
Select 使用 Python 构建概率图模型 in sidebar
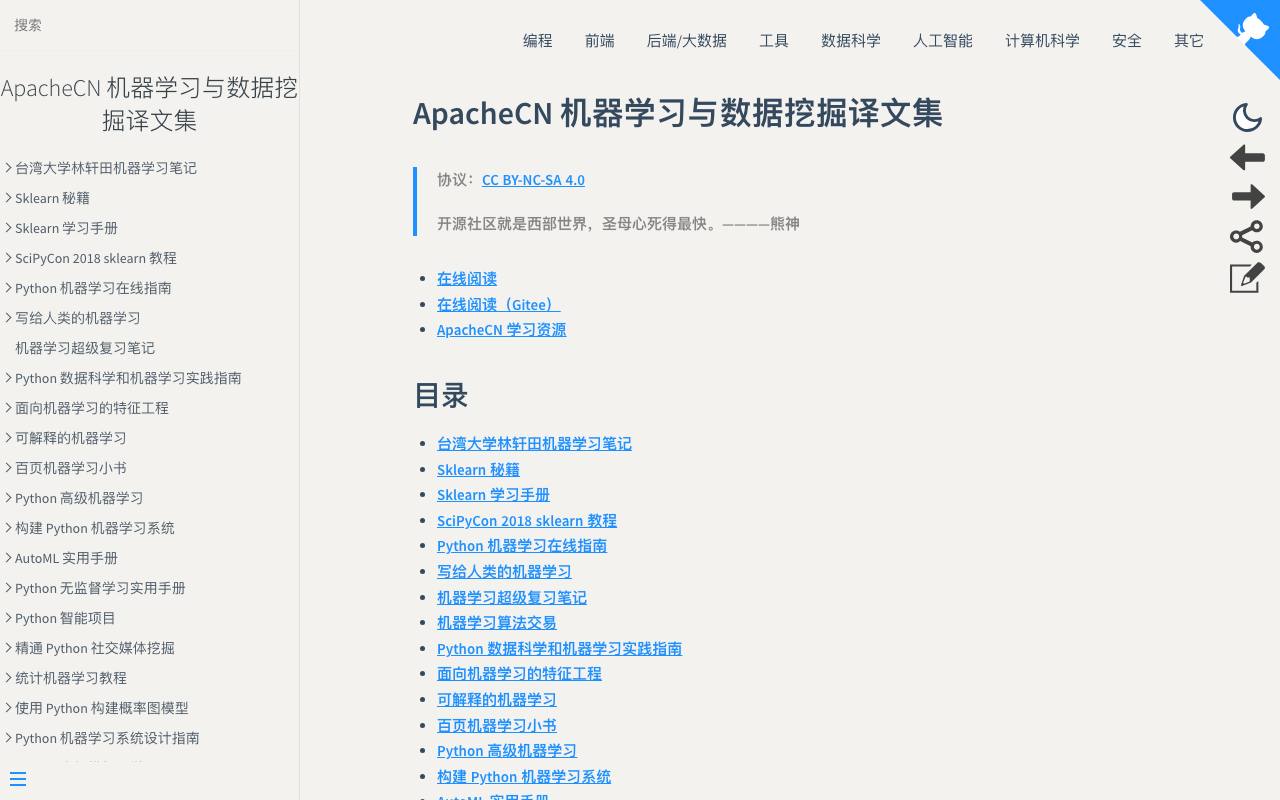[102, 708]
